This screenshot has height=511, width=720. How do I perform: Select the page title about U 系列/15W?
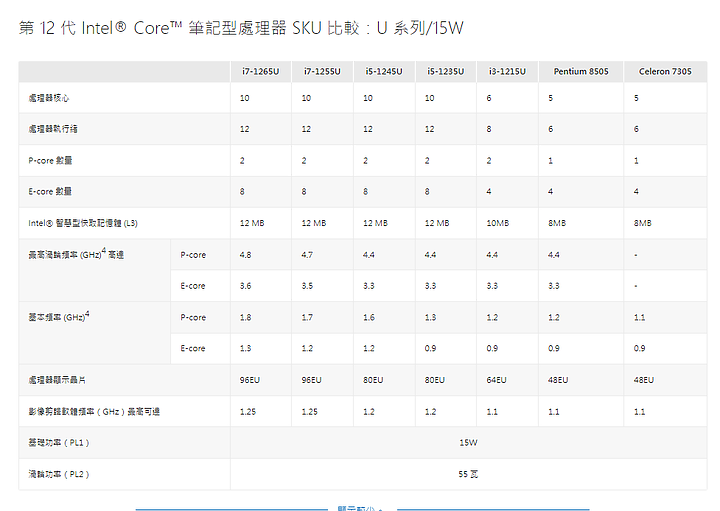pos(241,28)
